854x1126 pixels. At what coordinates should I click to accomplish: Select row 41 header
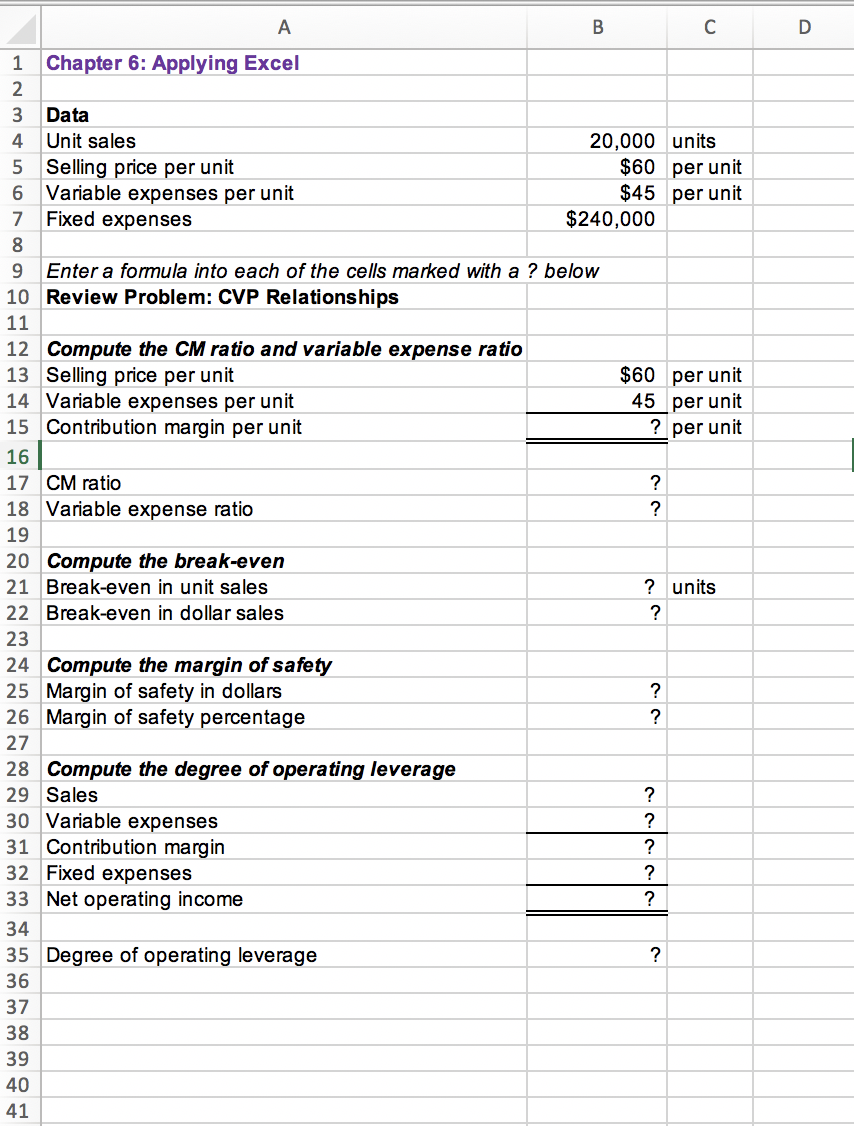coord(18,1111)
